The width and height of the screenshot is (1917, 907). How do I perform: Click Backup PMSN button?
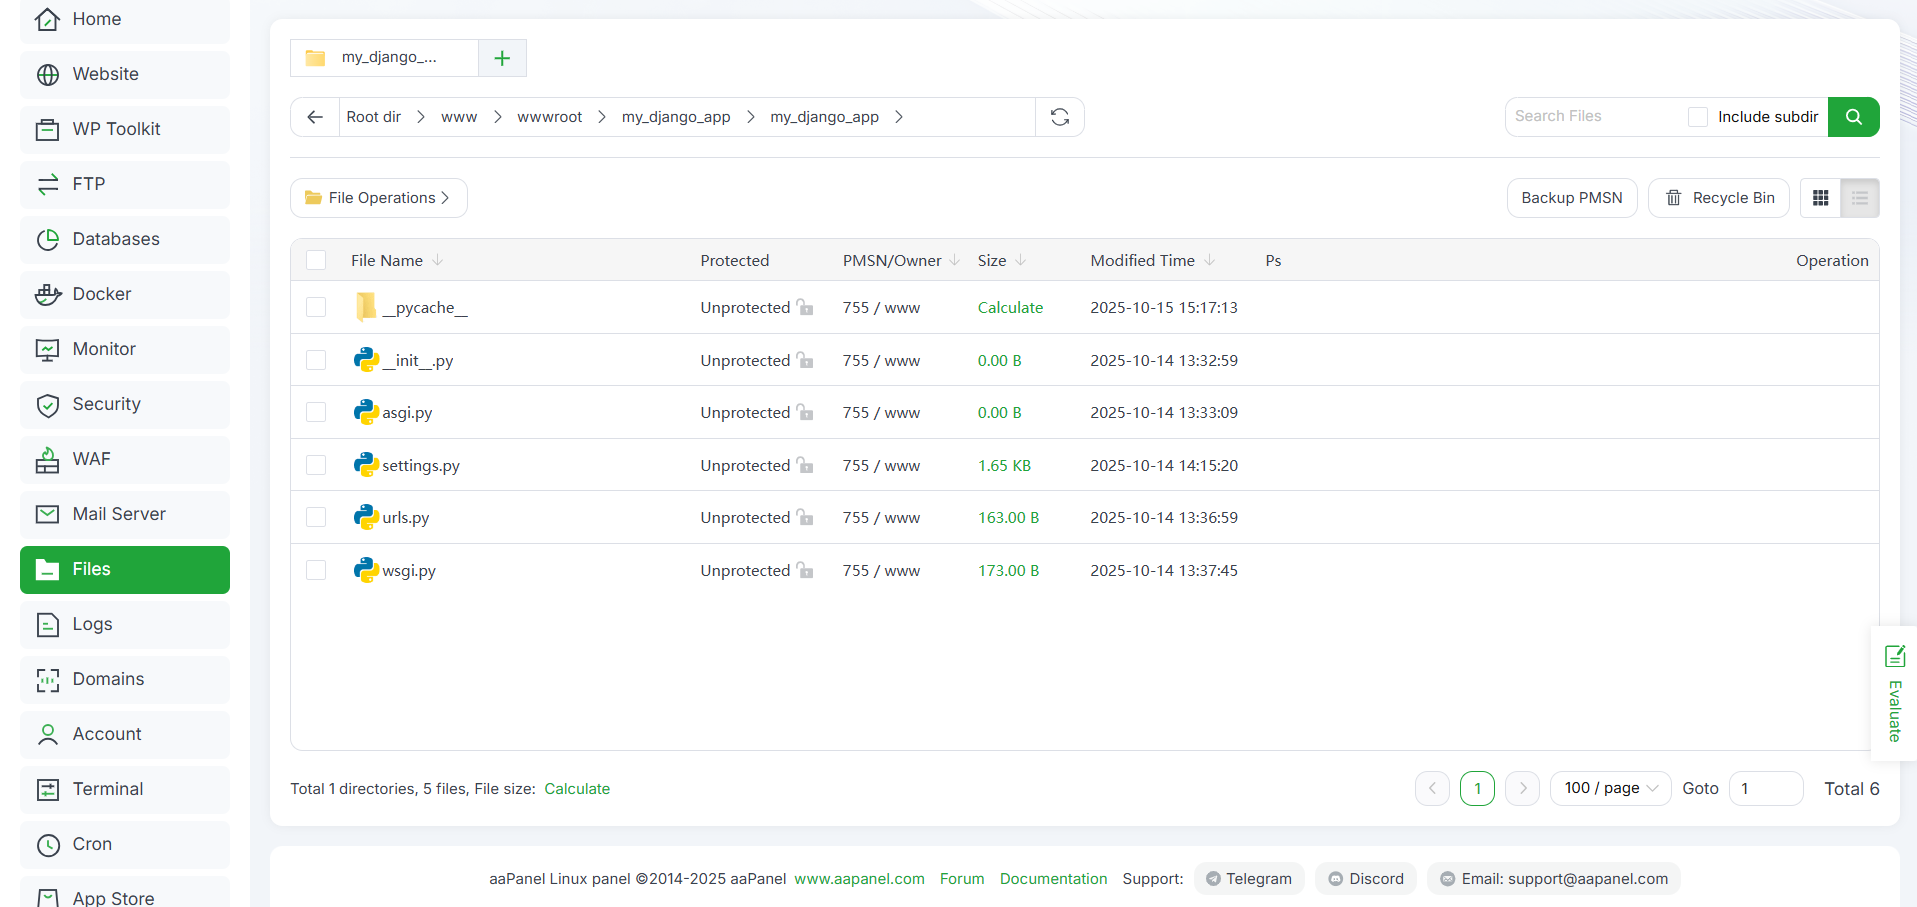1572,198
